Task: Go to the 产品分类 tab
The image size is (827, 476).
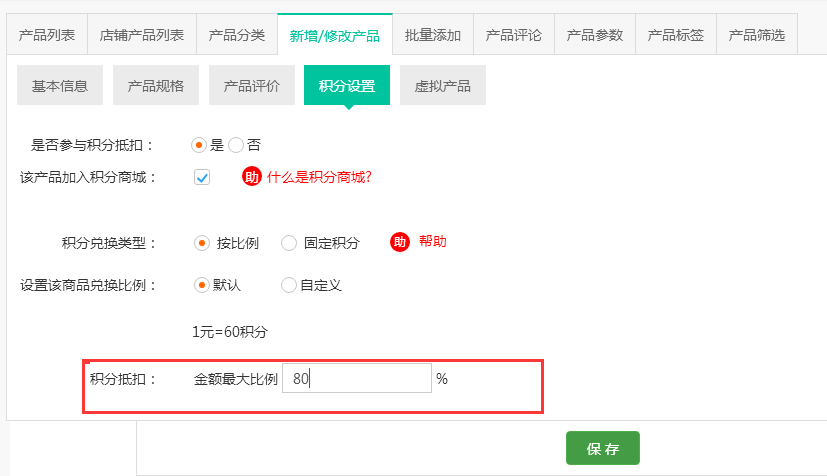Action: (x=237, y=35)
